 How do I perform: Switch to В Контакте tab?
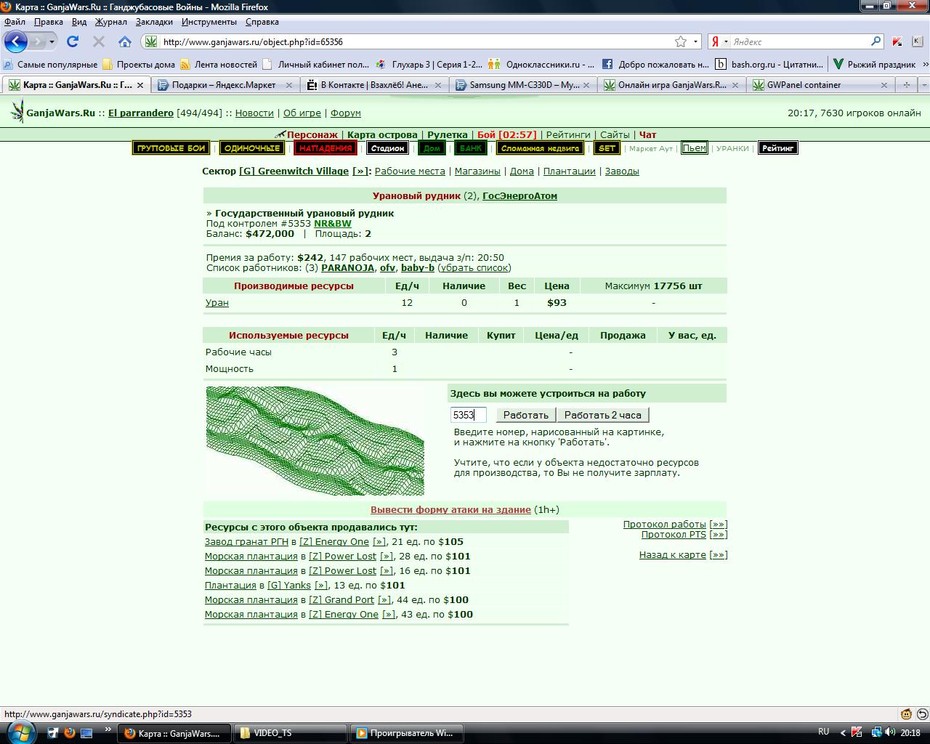pyautogui.click(x=374, y=85)
